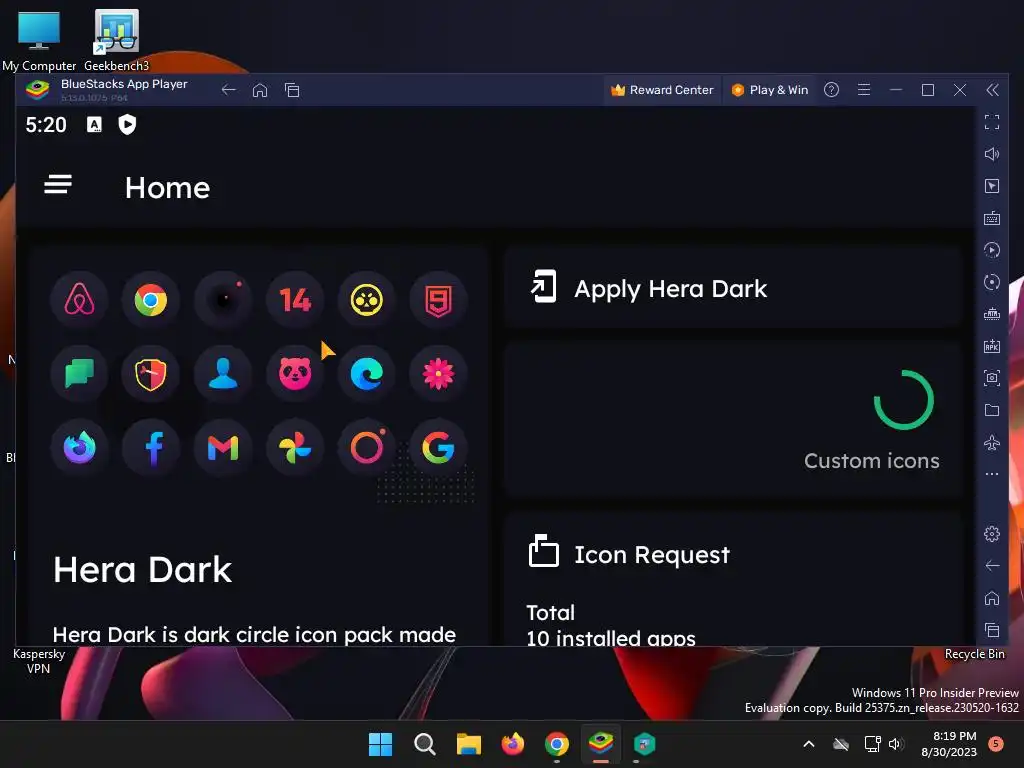Click the '10 installed apps' text

pos(611,637)
